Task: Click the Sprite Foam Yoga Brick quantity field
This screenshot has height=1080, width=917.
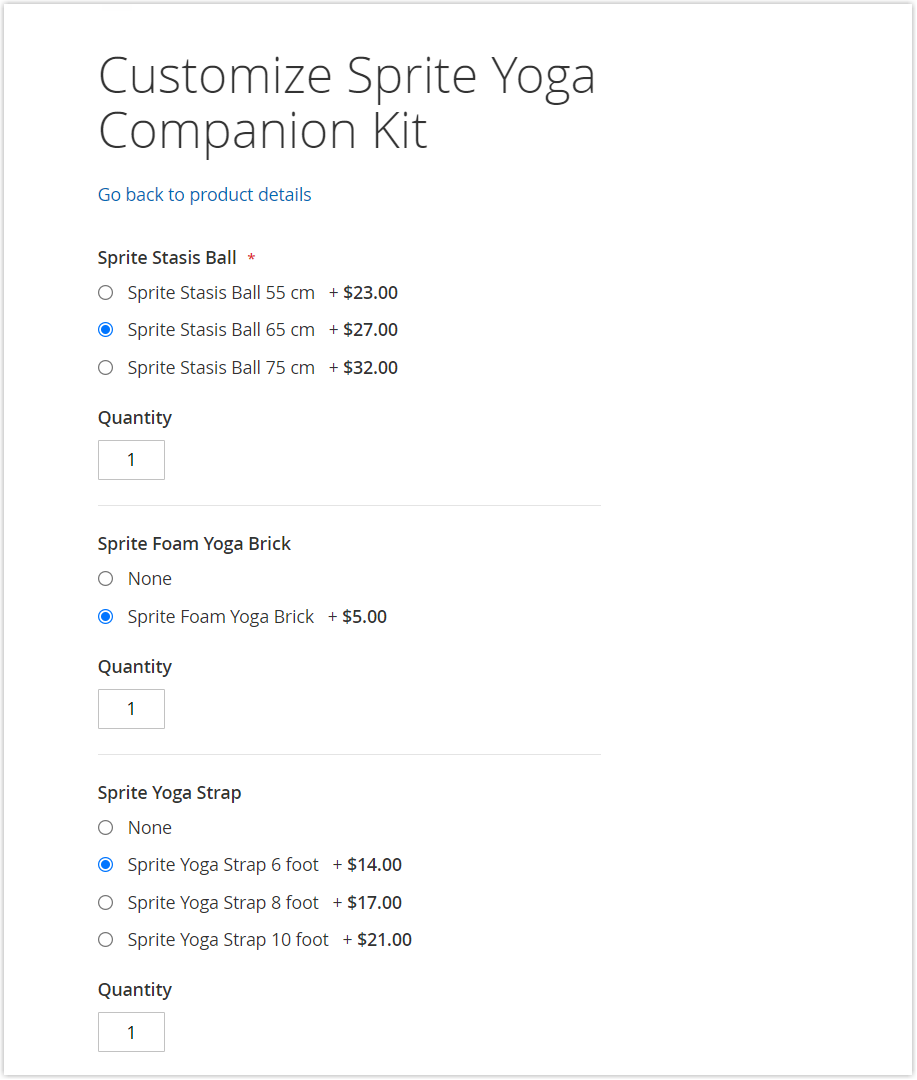Action: (x=131, y=708)
